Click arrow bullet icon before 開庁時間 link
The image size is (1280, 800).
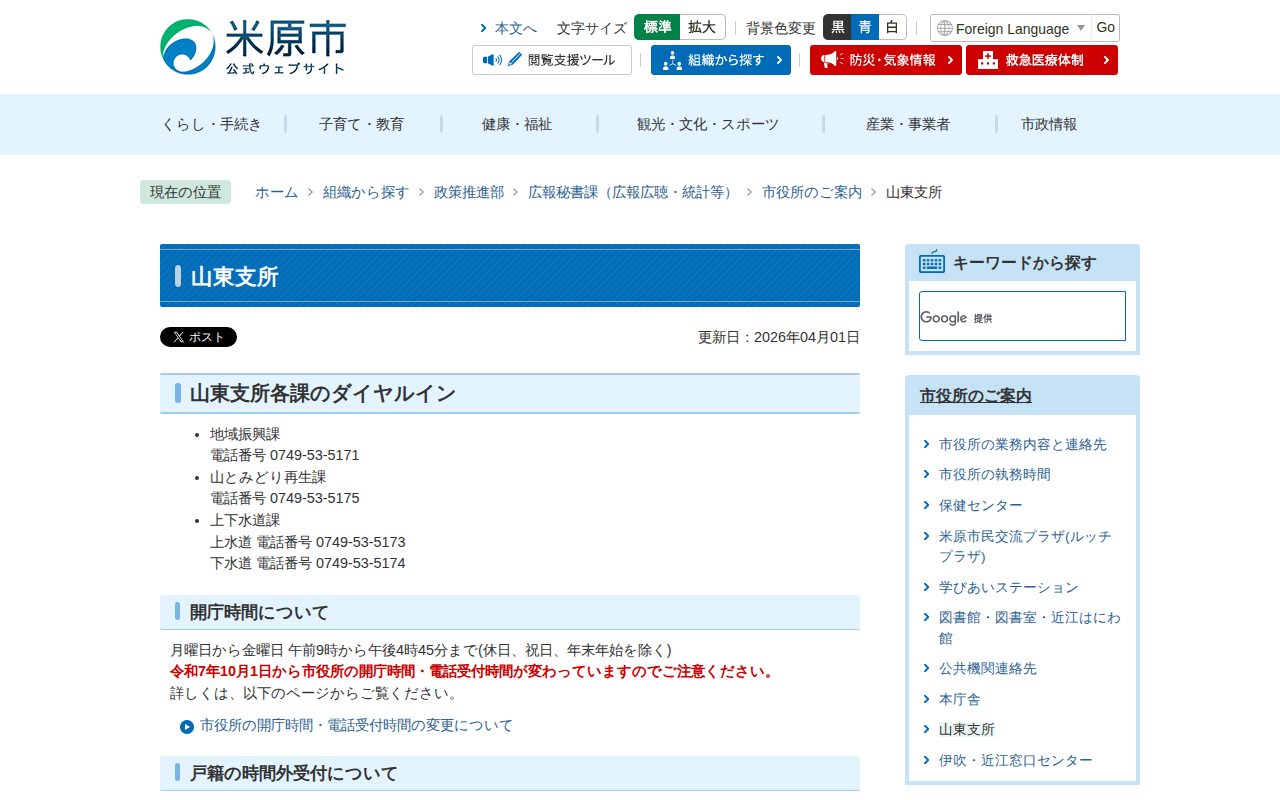[187, 727]
